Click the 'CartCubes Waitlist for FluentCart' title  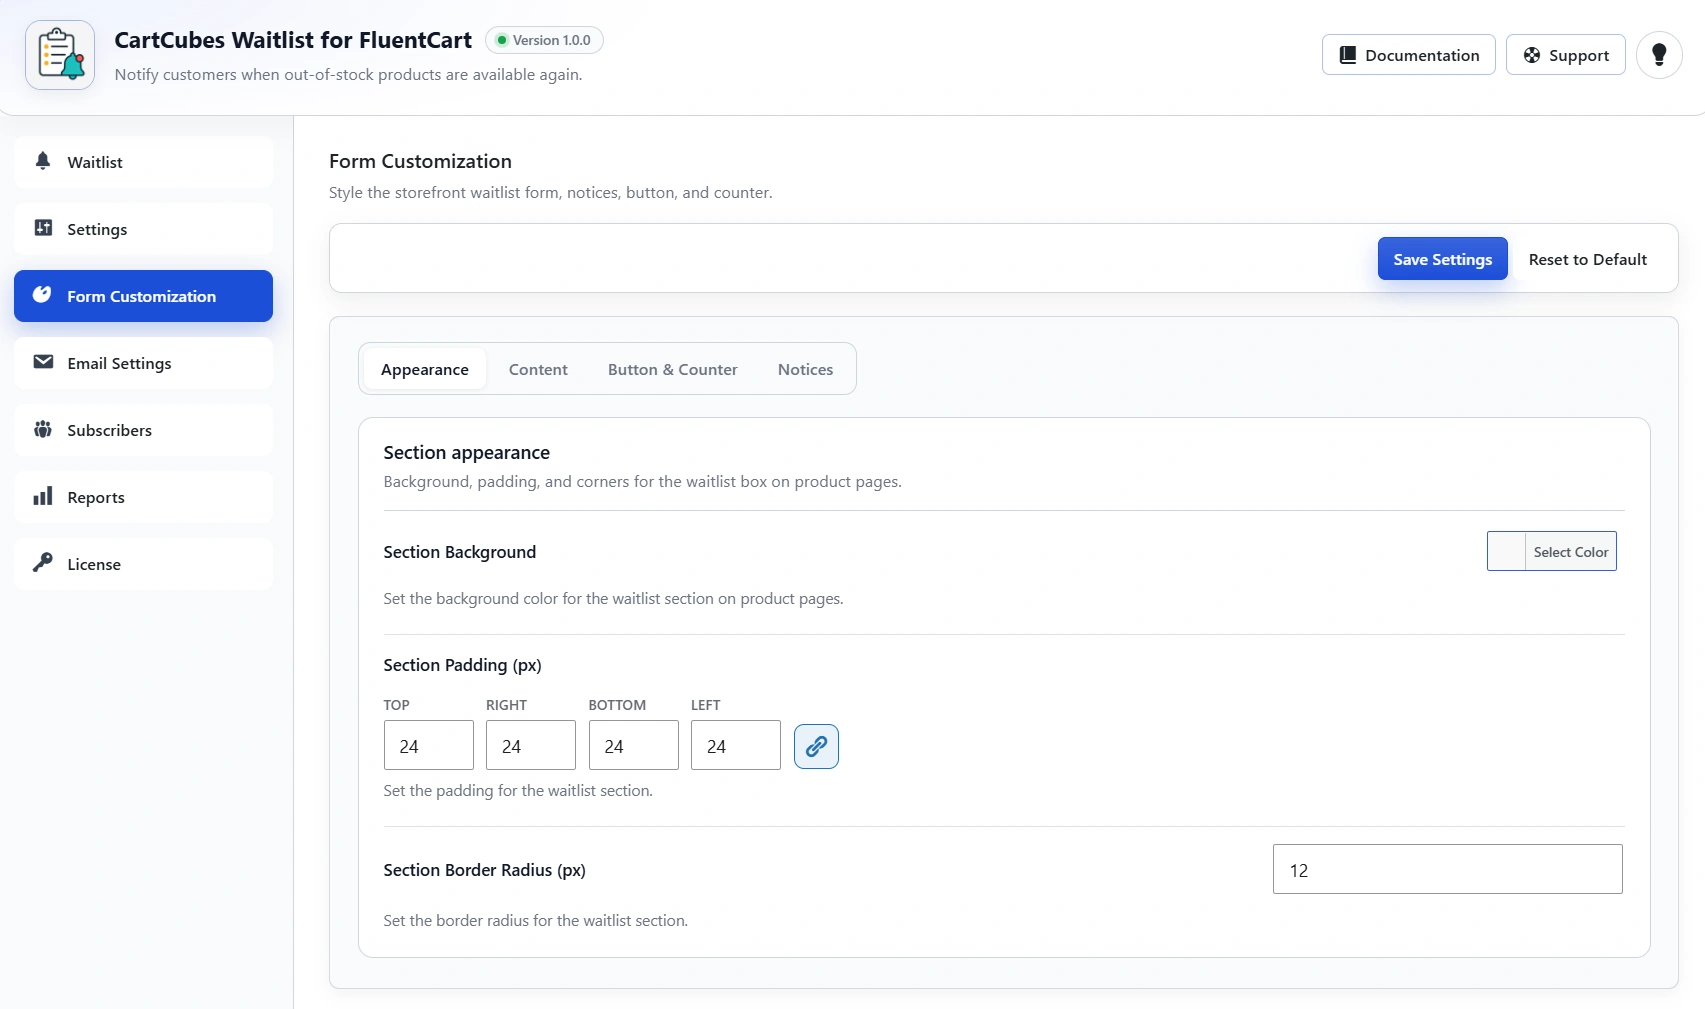point(293,40)
